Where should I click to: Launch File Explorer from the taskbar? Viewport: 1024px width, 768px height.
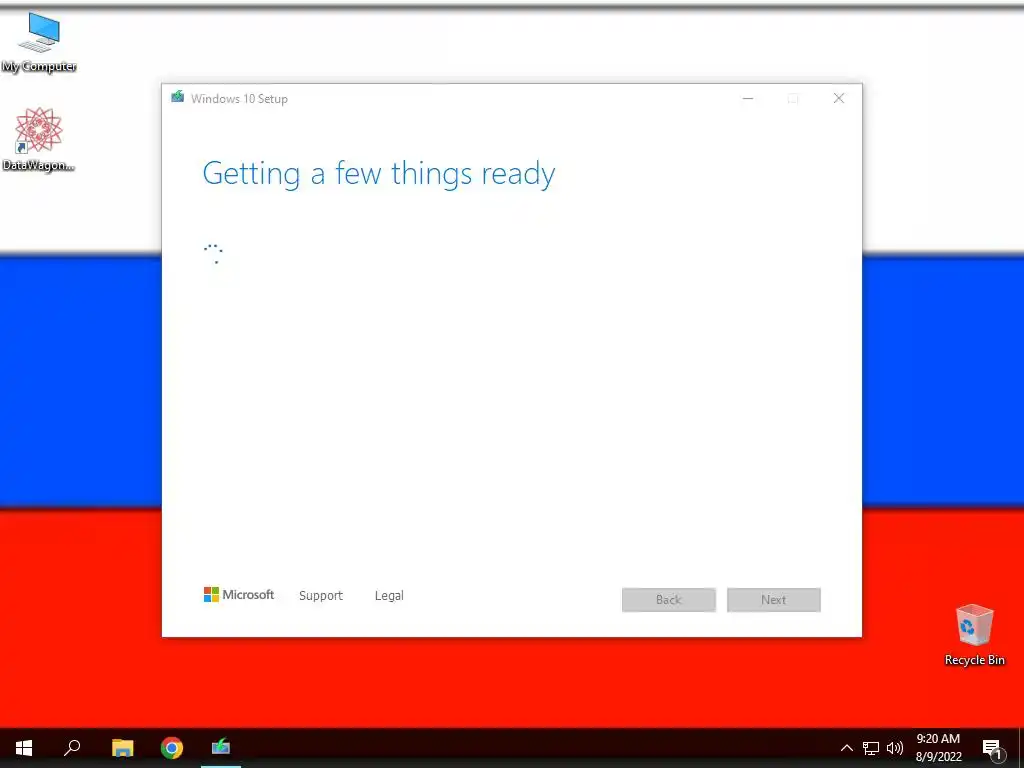click(x=122, y=748)
